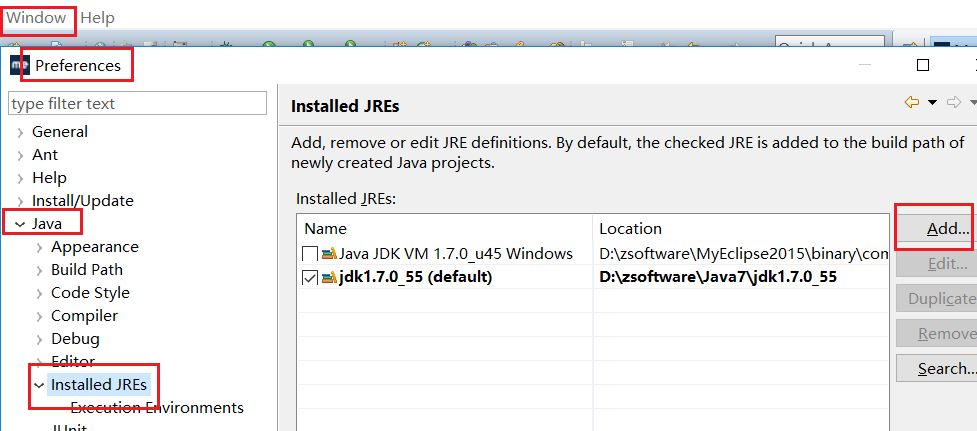977x431 pixels.
Task: Open Build Path preferences
Action: 87,270
